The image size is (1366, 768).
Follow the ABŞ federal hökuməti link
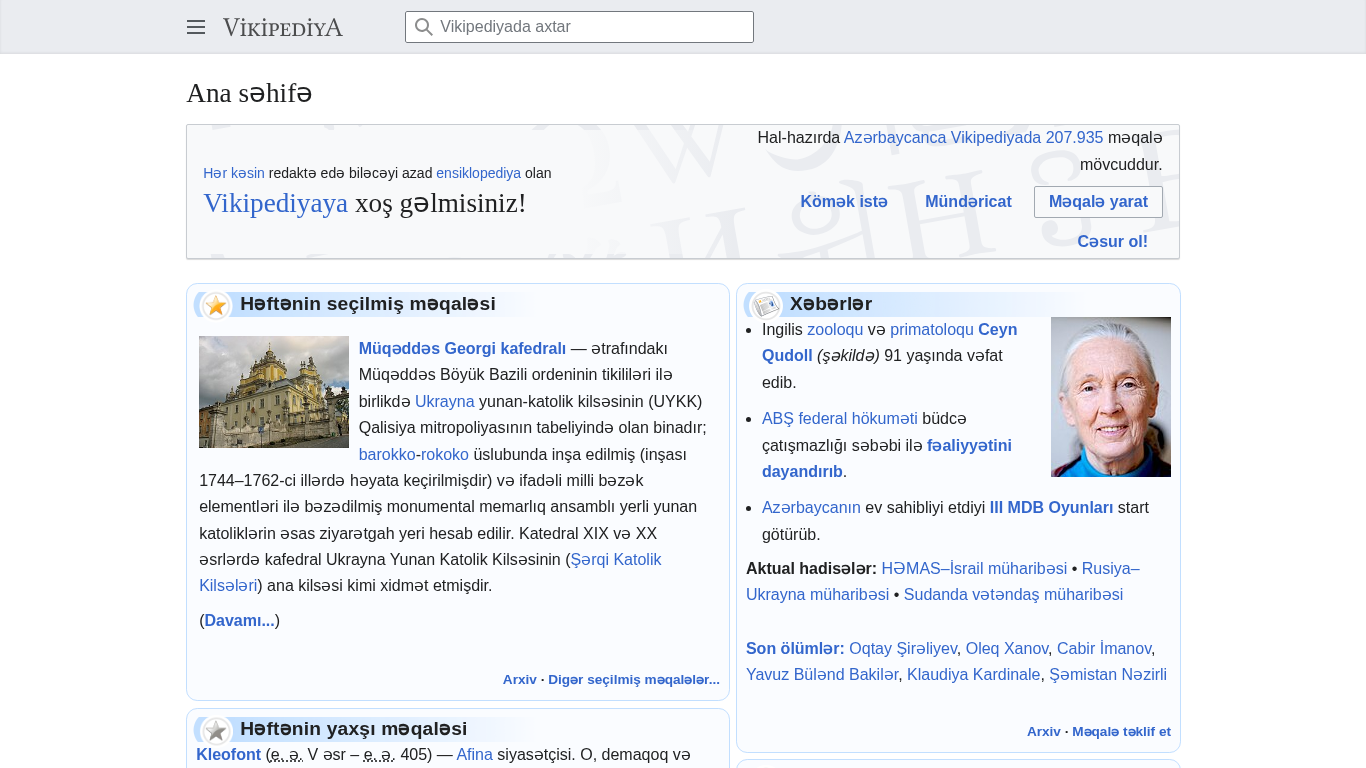pos(840,419)
